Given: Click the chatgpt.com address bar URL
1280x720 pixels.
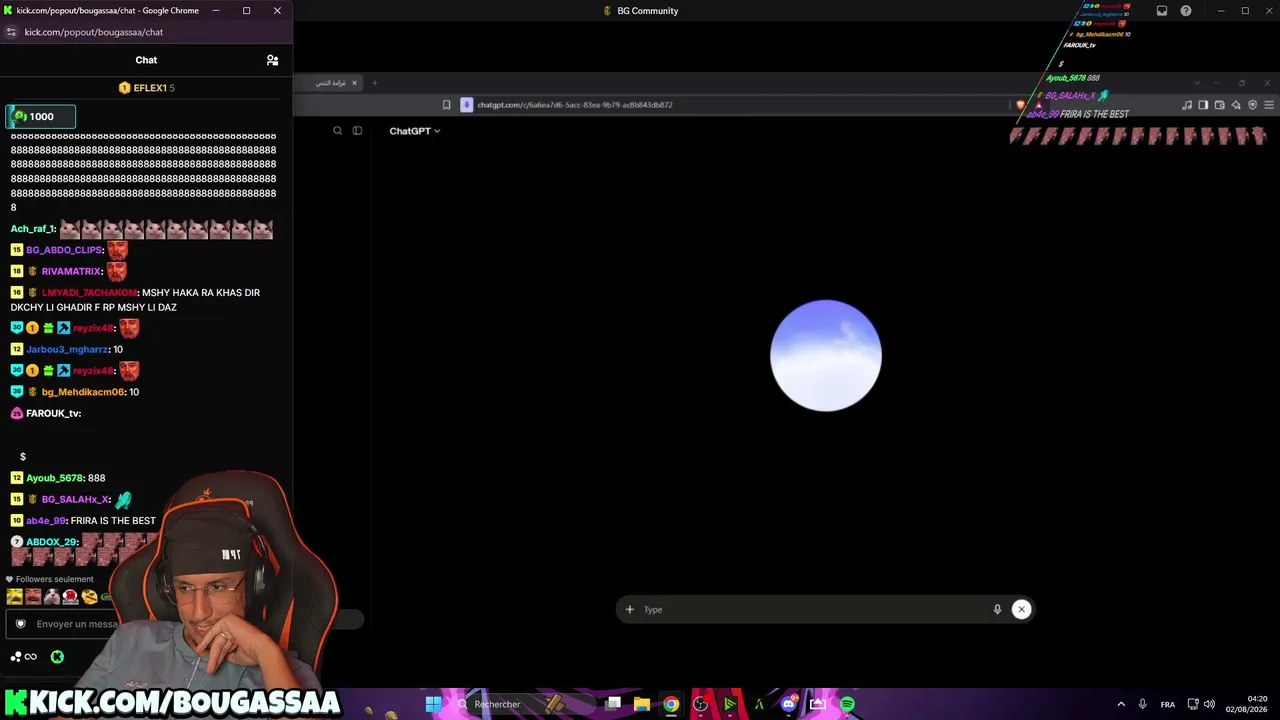Looking at the screenshot, I should click(575, 105).
